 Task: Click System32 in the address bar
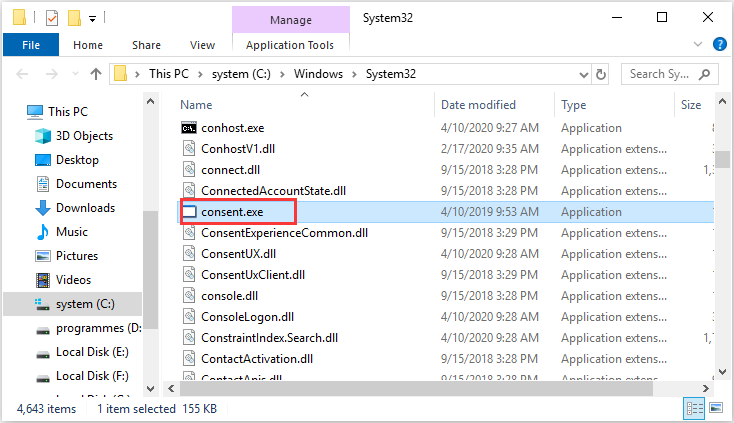click(x=391, y=74)
